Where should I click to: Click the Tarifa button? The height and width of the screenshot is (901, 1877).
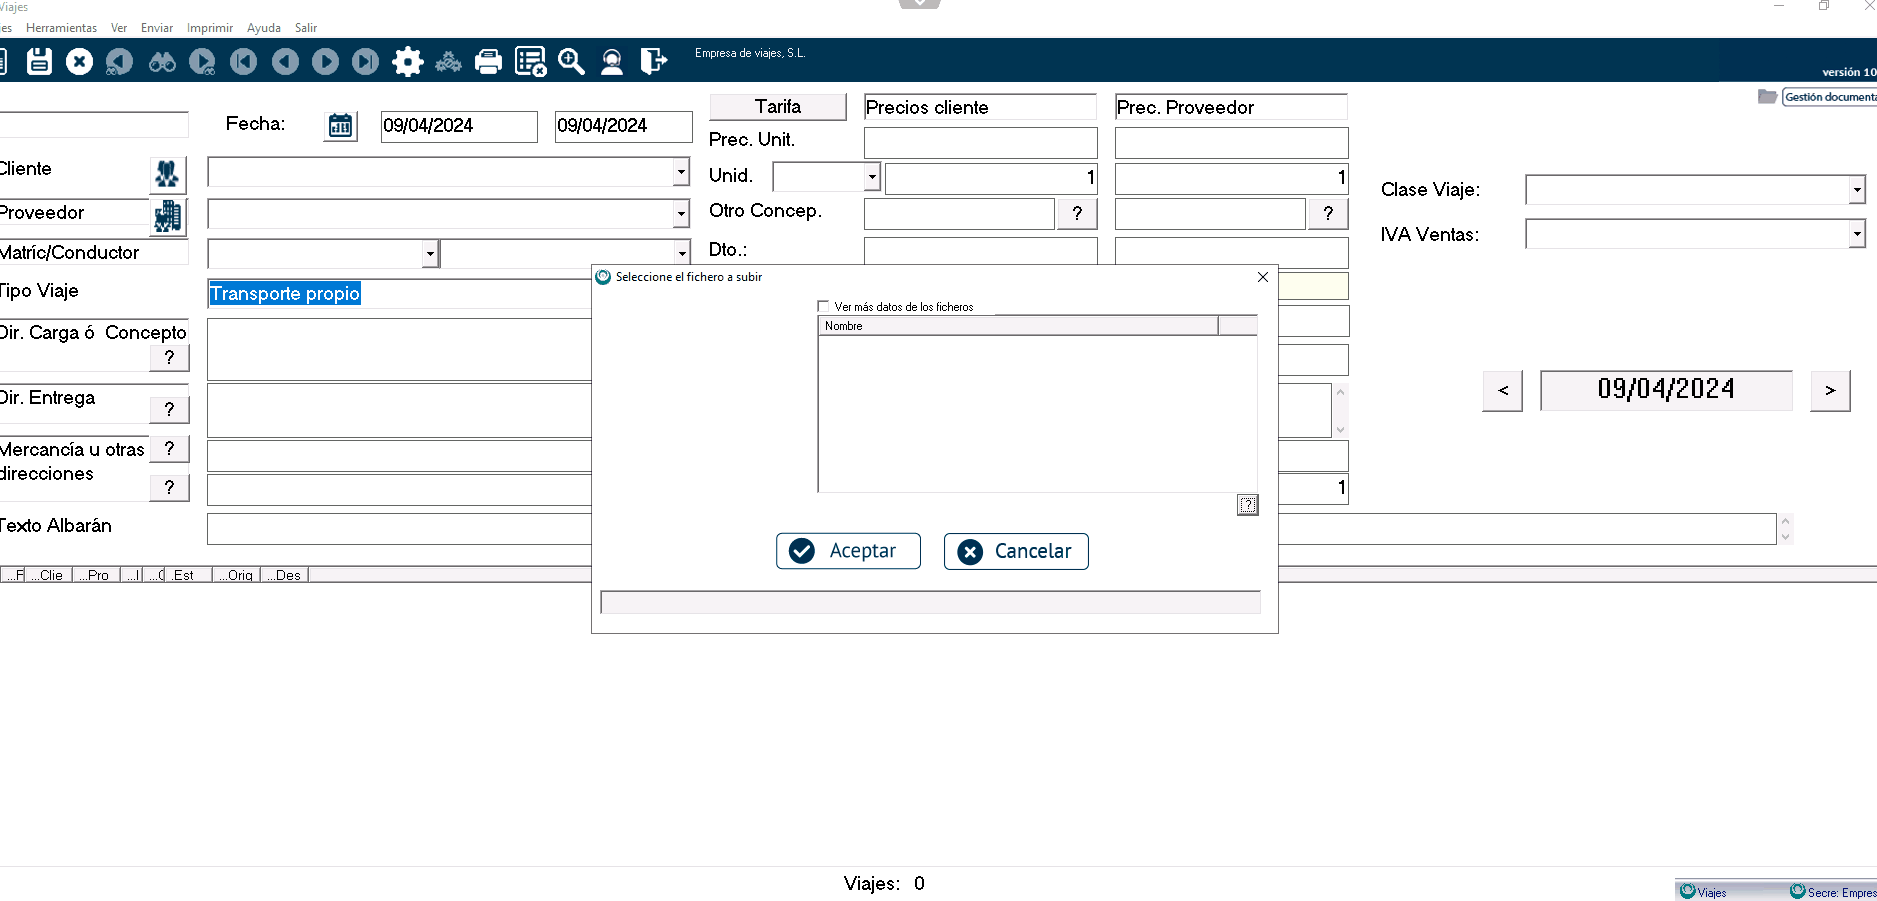click(x=777, y=107)
